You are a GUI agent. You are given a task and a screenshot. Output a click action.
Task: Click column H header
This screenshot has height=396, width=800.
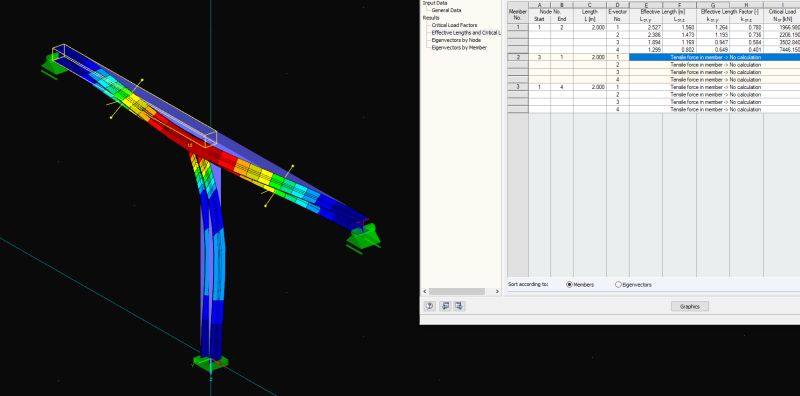[746, 5]
